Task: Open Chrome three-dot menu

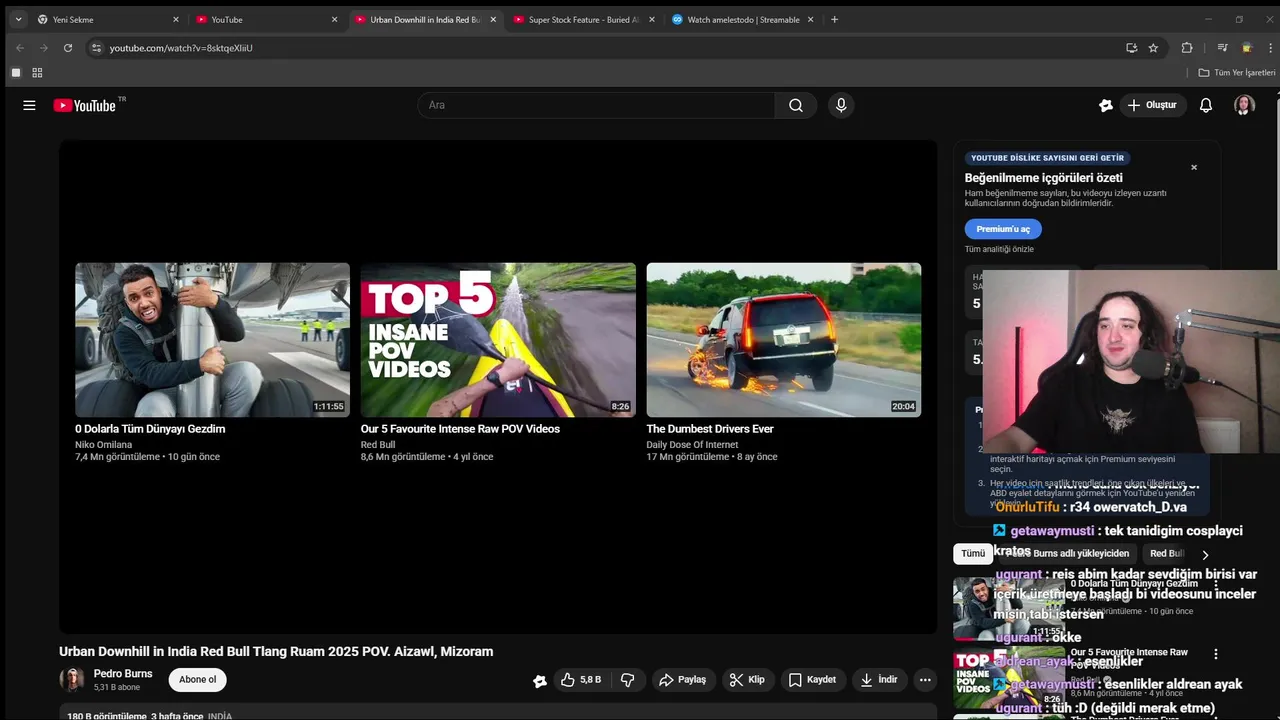Action: point(1269,47)
